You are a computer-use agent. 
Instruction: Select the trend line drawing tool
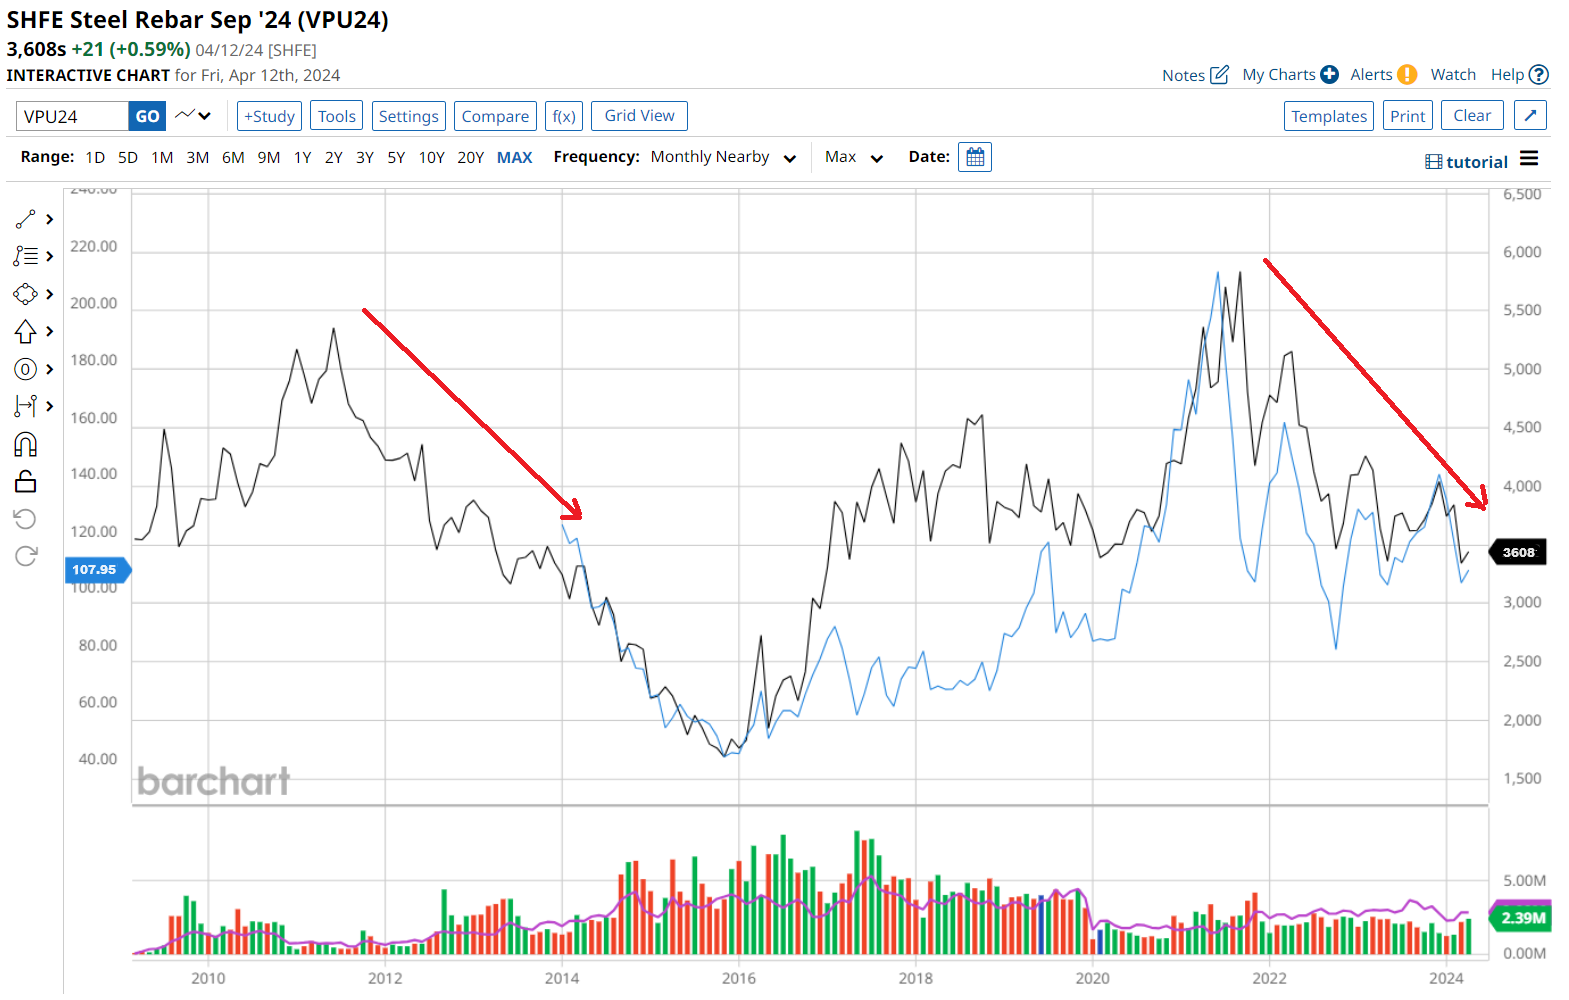pos(26,219)
